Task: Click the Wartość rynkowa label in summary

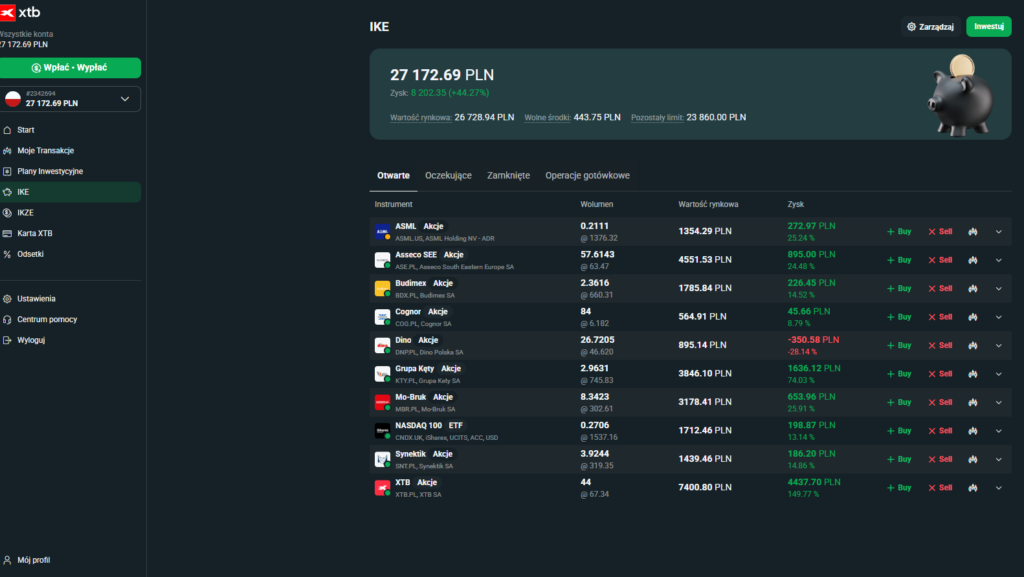Action: coord(421,117)
